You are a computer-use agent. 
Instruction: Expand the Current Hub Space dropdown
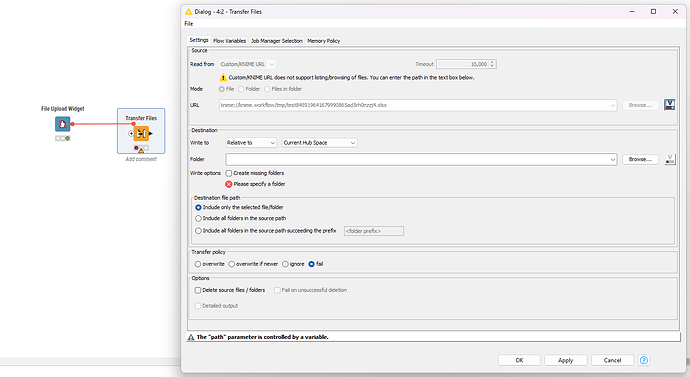click(x=319, y=143)
